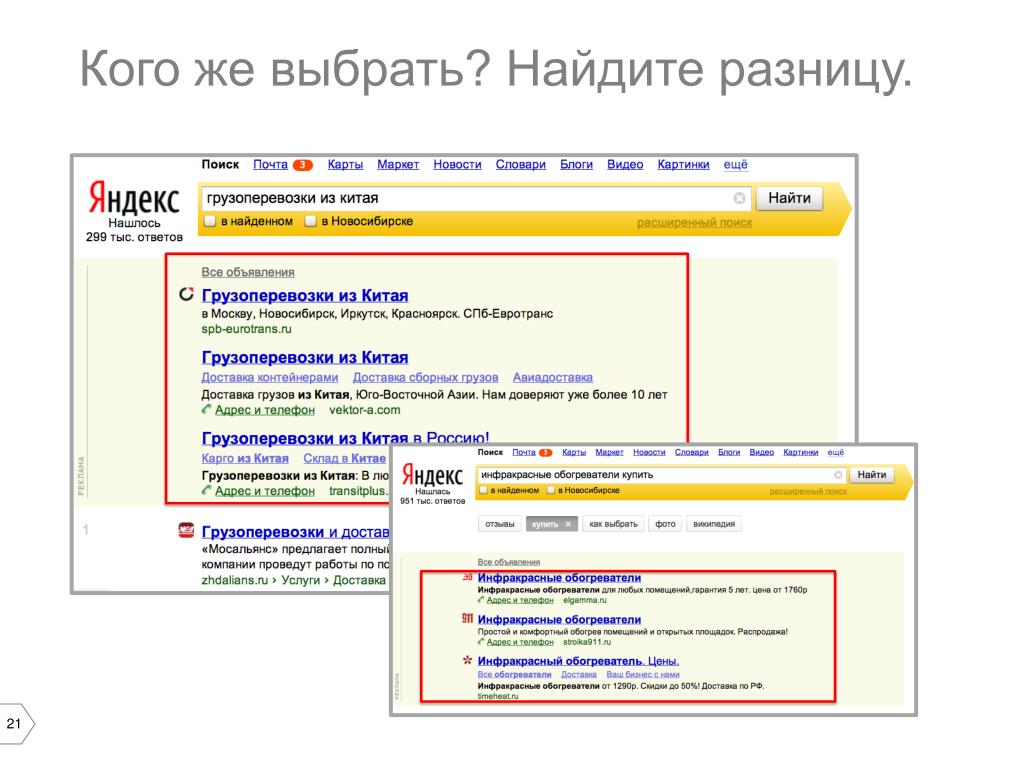Click Найти button in front window

click(x=871, y=475)
